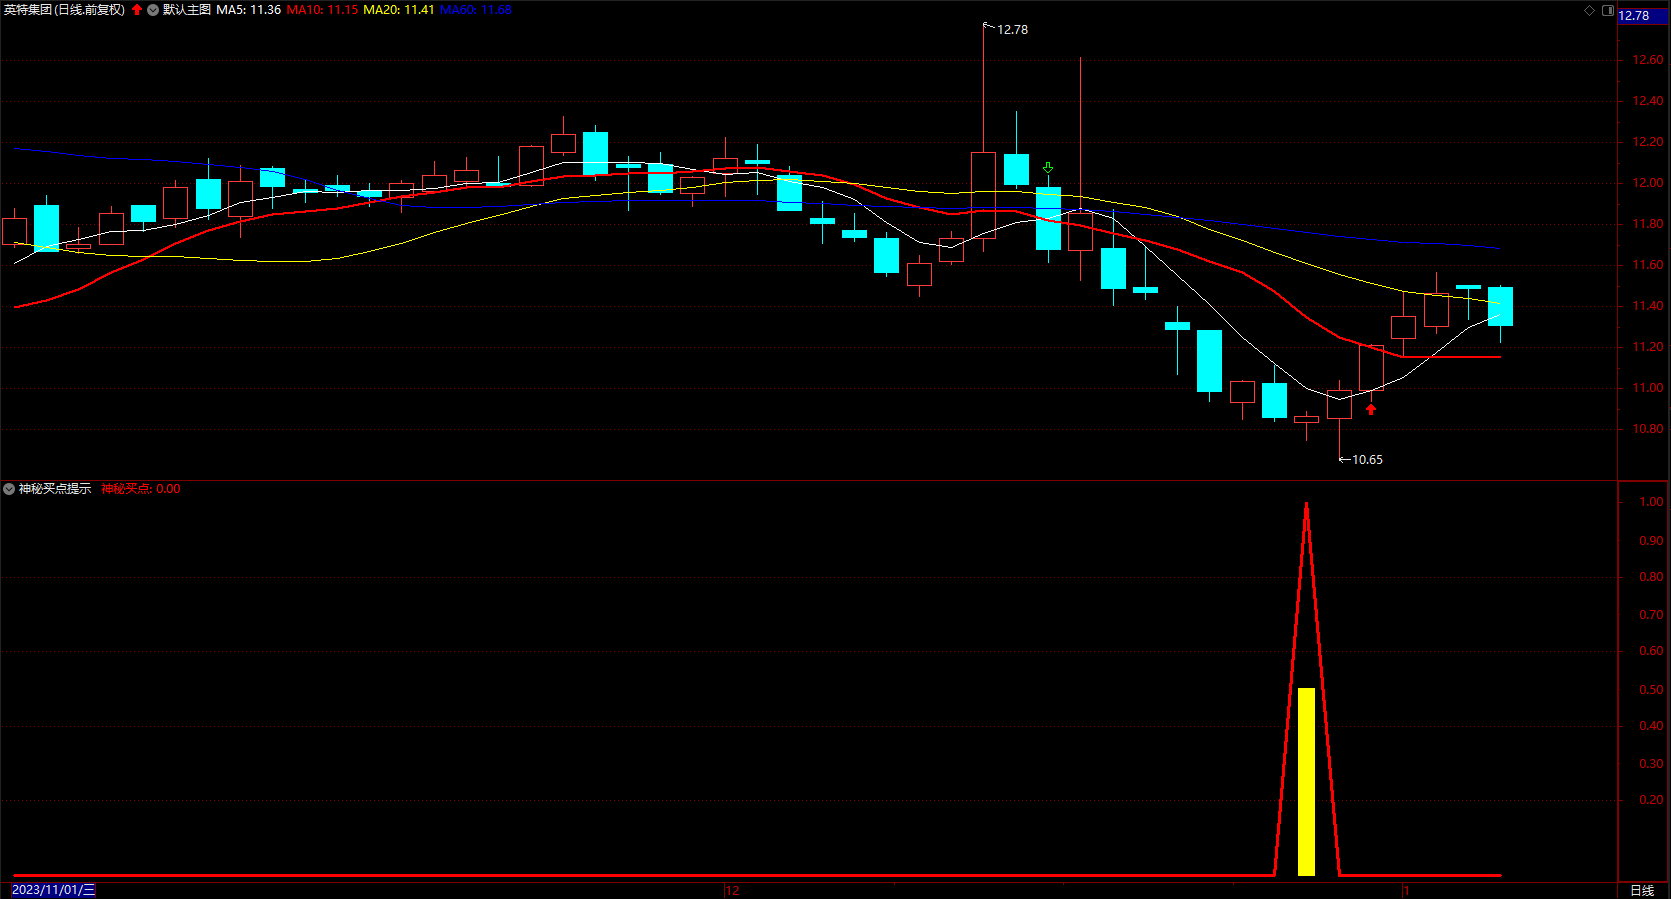Click the MA20: 11.41 label
Screen dimensions: 1671x899
click(x=399, y=10)
